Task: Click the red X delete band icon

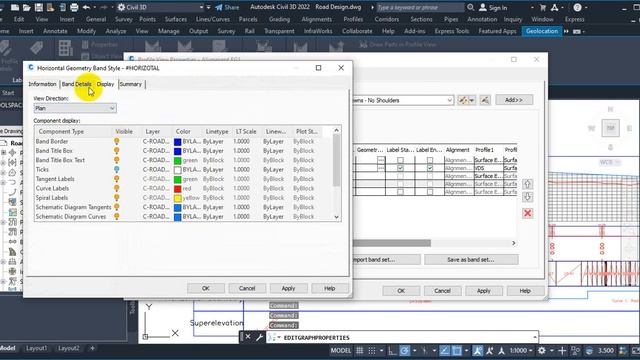Action: (527, 213)
